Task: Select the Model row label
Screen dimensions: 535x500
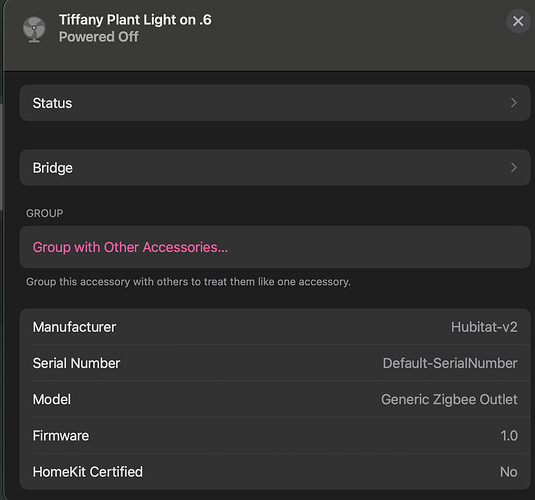Action: 52,399
